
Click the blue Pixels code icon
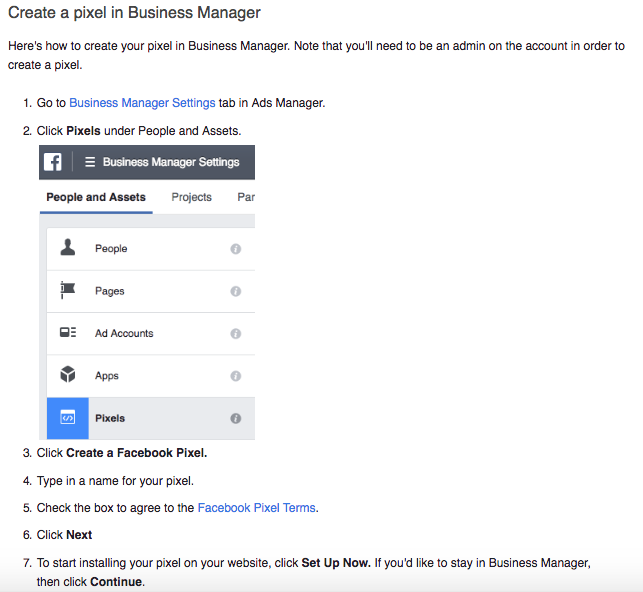[x=68, y=418]
